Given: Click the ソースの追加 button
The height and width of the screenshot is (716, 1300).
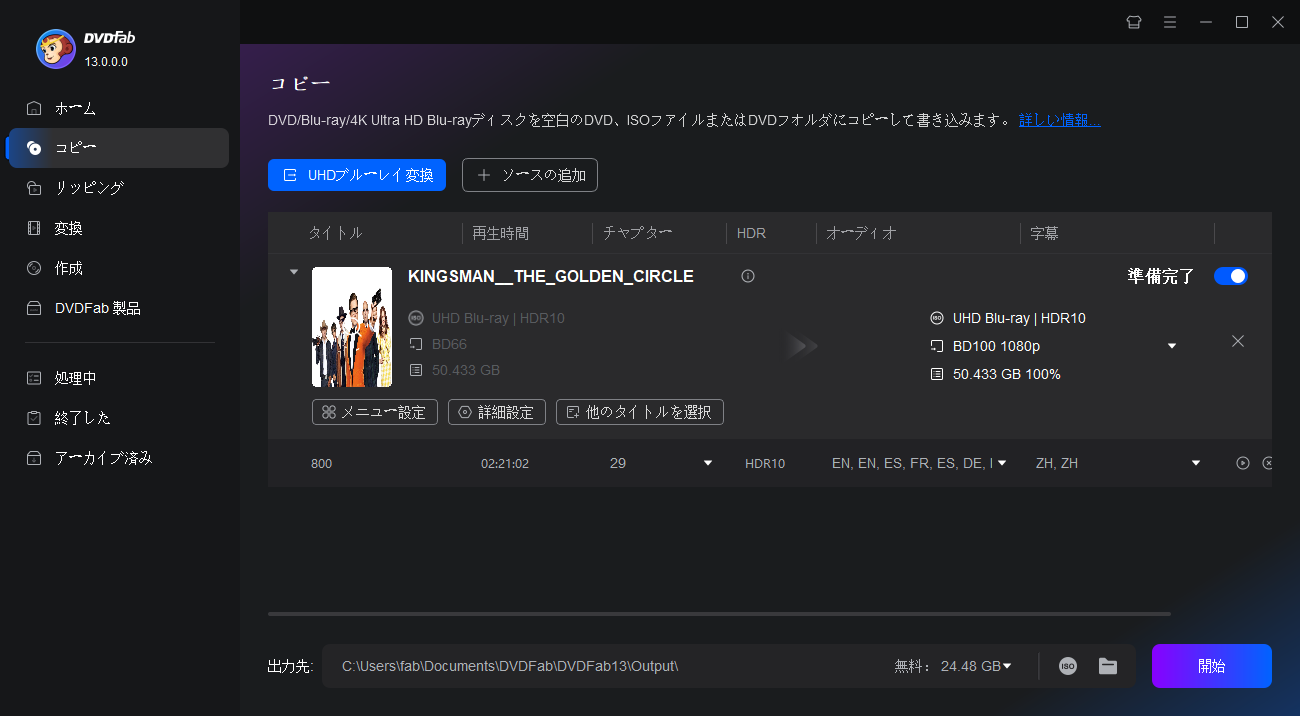Looking at the screenshot, I should (x=530, y=175).
